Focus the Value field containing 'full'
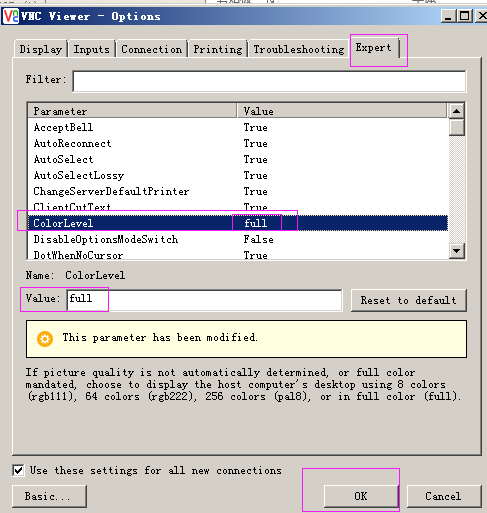Image resolution: width=487 pixels, height=513 pixels. [x=204, y=300]
